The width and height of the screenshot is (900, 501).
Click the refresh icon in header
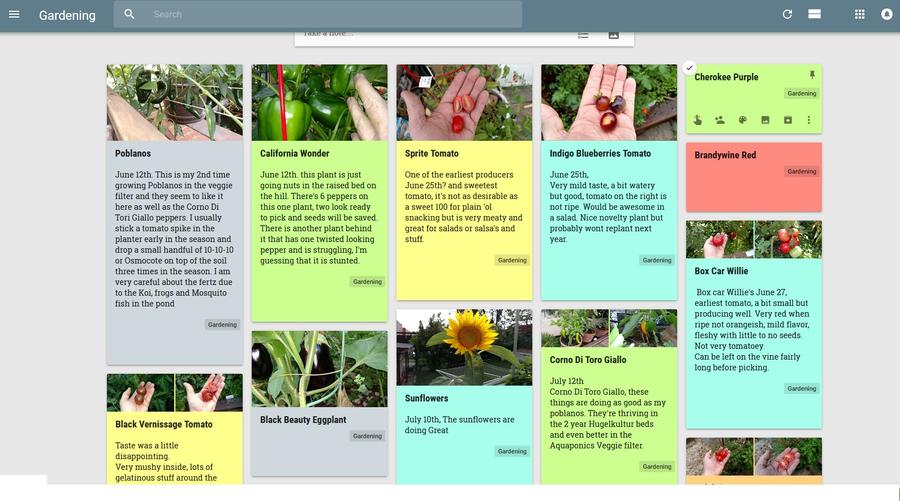[x=787, y=15]
